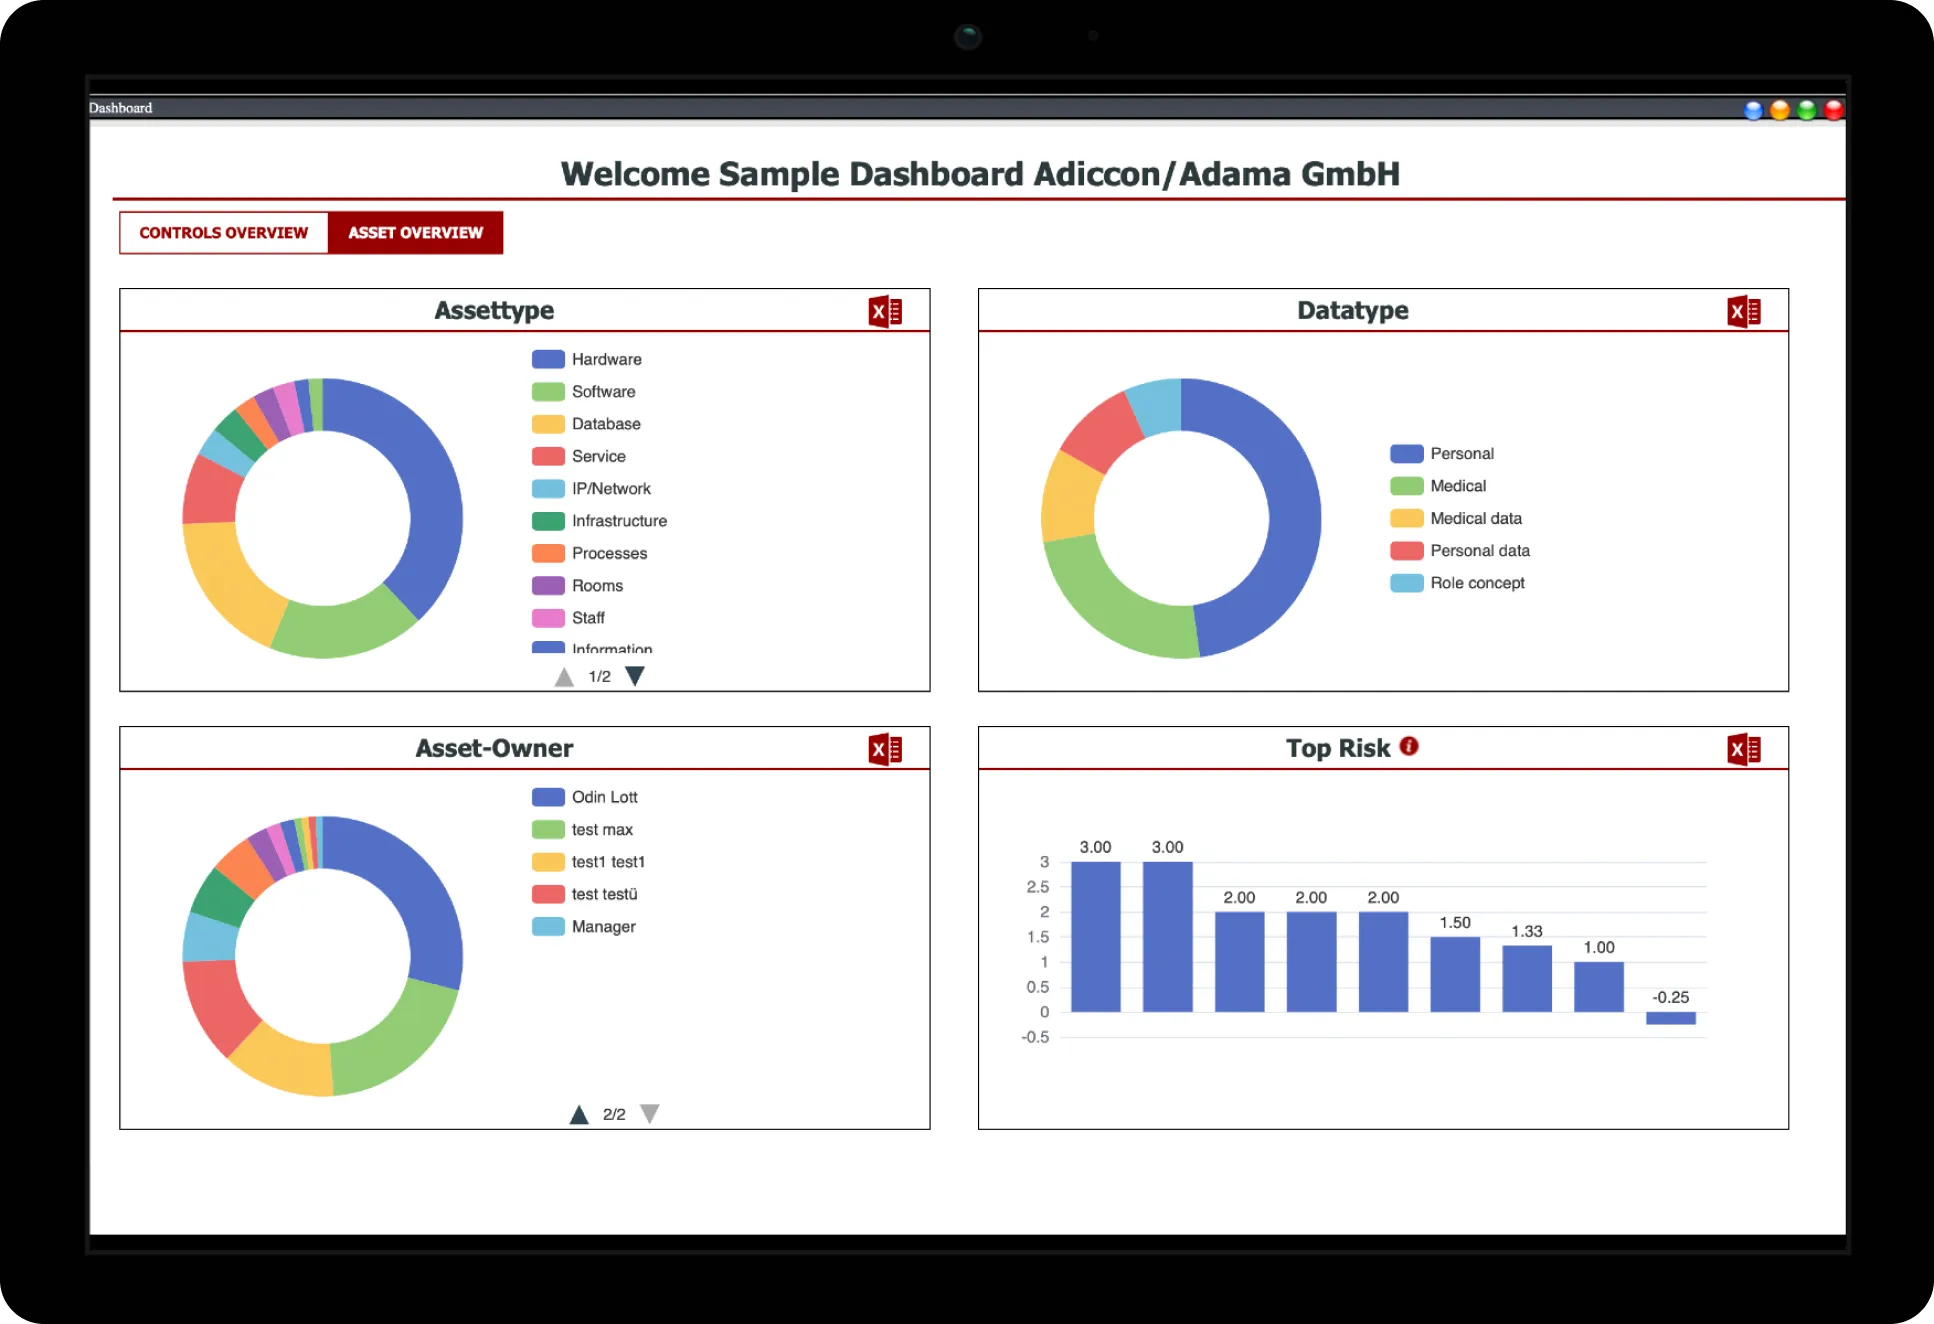Click the green window control button
Screen dimensions: 1934x1324
(1807, 110)
